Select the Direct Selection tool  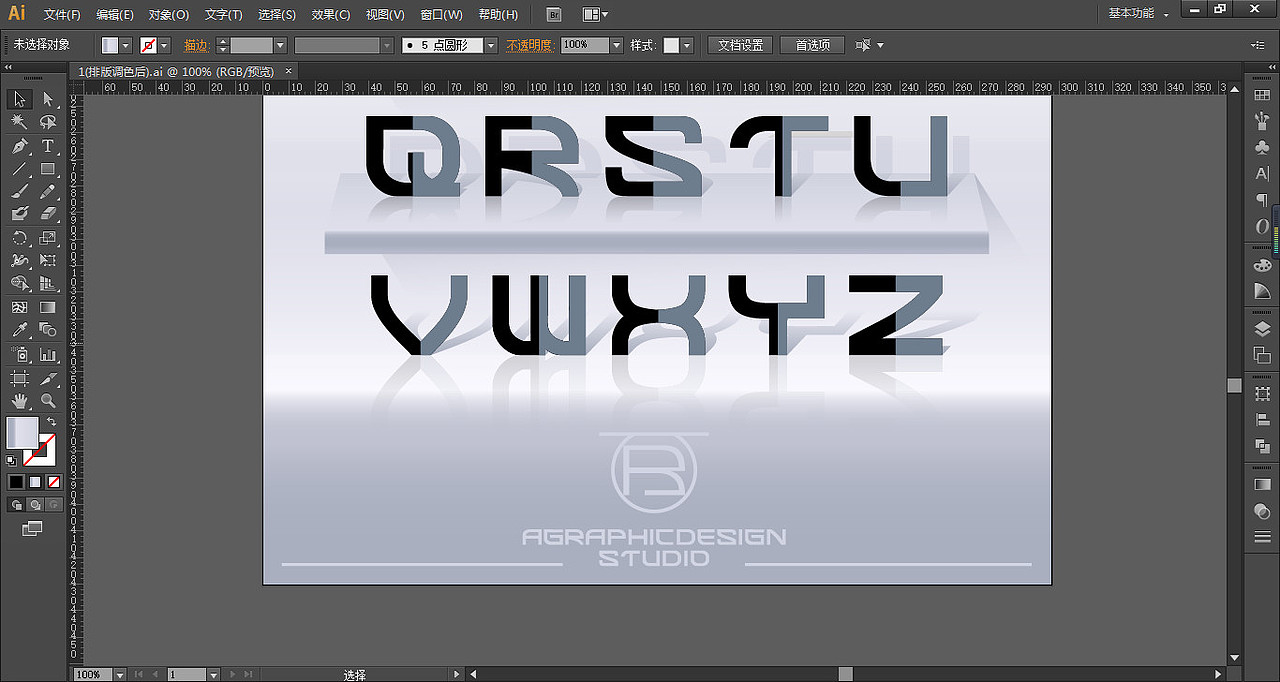tap(47, 98)
